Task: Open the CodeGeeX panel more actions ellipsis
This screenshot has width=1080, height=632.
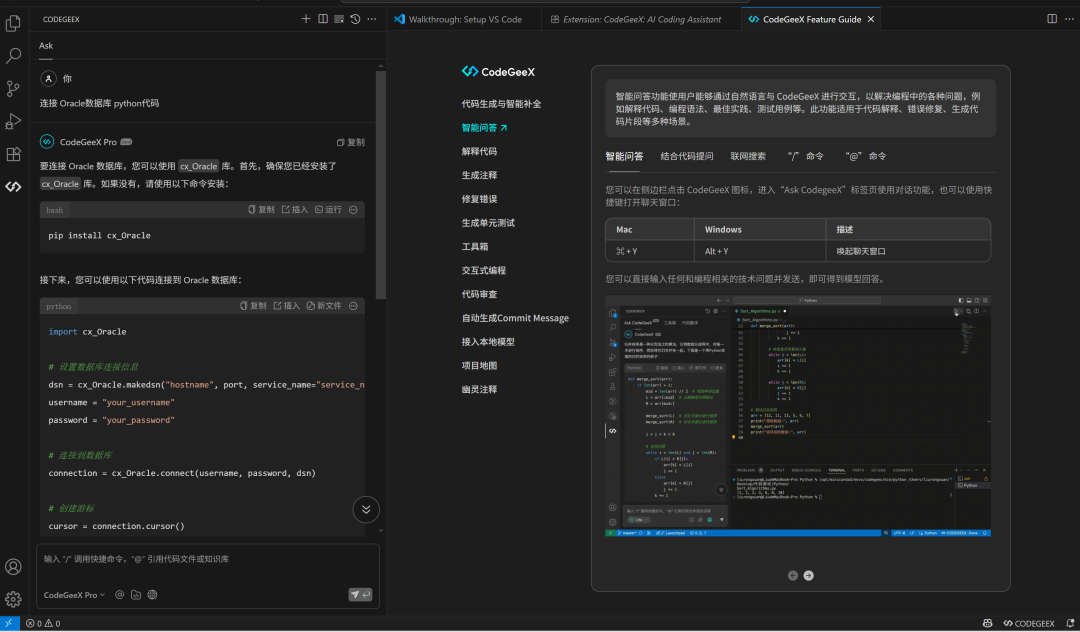Action: [372, 19]
